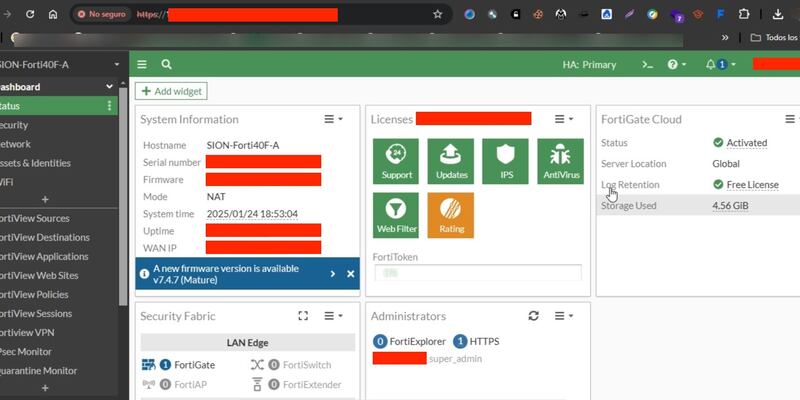Screen dimensions: 800x400
Task: Click the AntiVirus license tile
Action: pos(561,161)
